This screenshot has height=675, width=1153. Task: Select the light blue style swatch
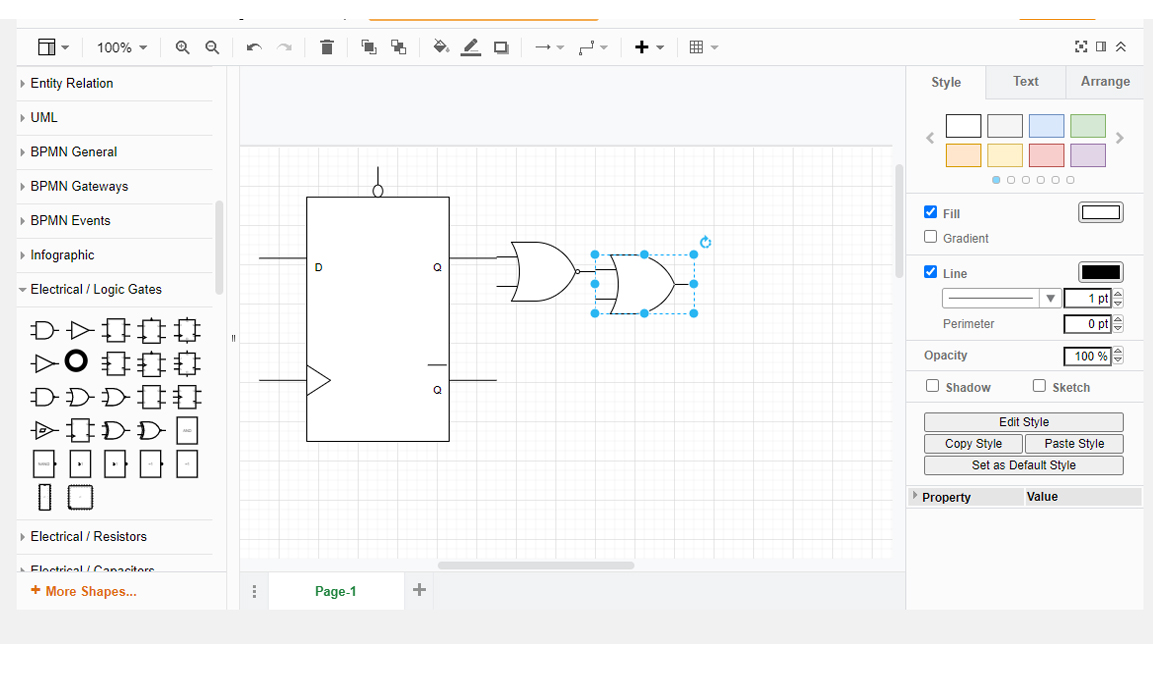pos(1046,126)
